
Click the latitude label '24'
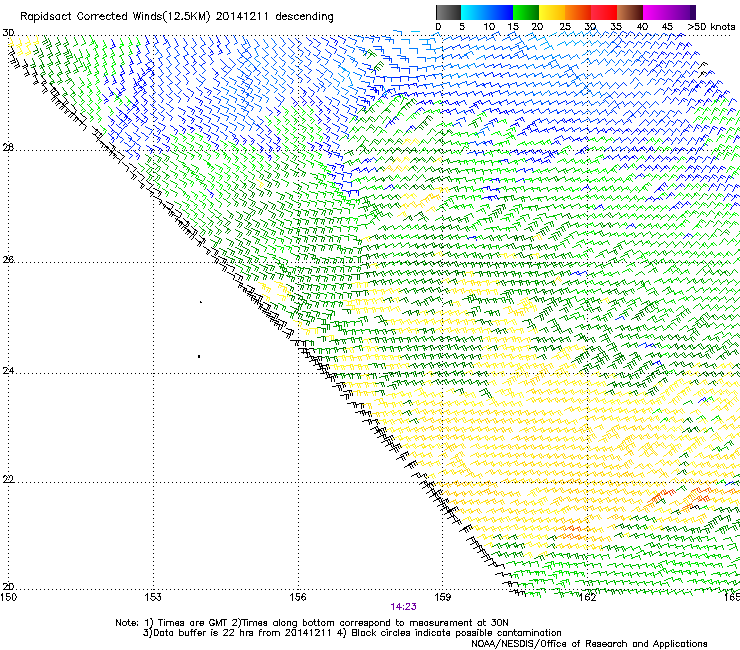tap(8, 371)
